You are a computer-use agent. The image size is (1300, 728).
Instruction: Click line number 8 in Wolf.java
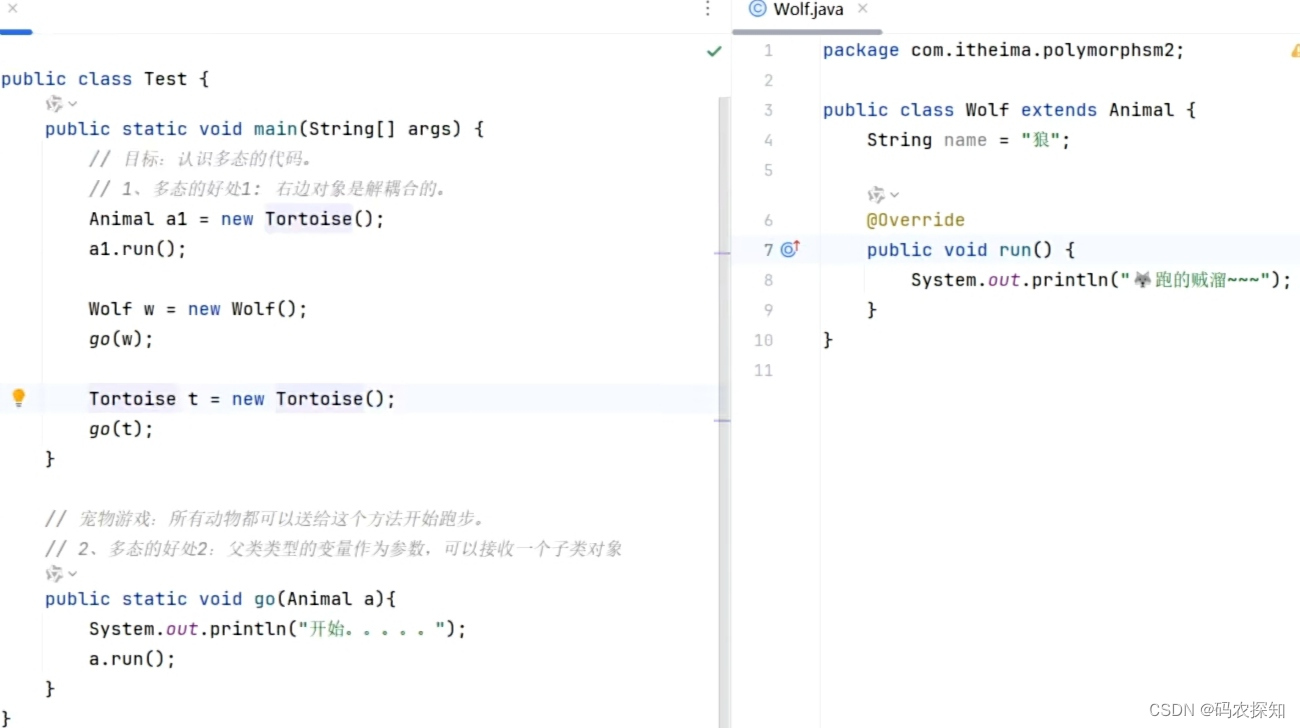pyautogui.click(x=768, y=280)
